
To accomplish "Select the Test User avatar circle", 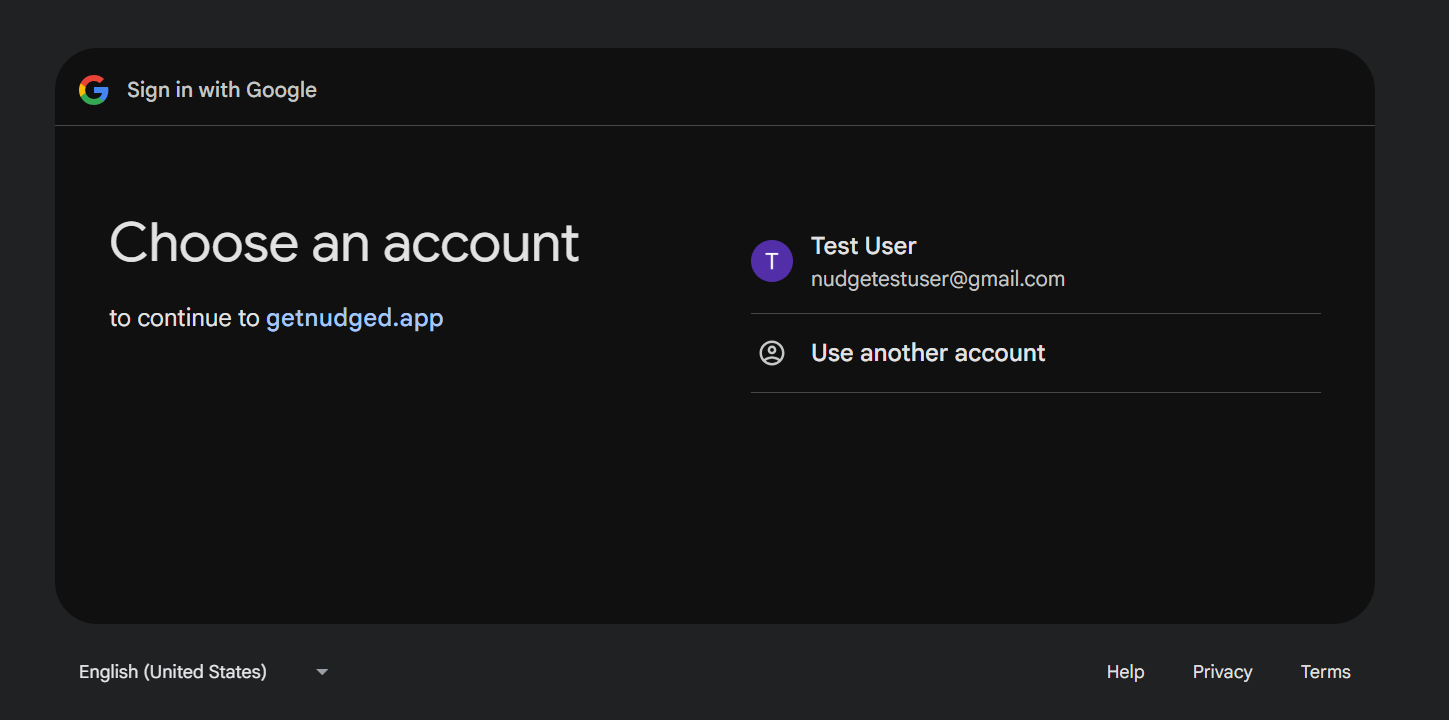I will point(771,261).
